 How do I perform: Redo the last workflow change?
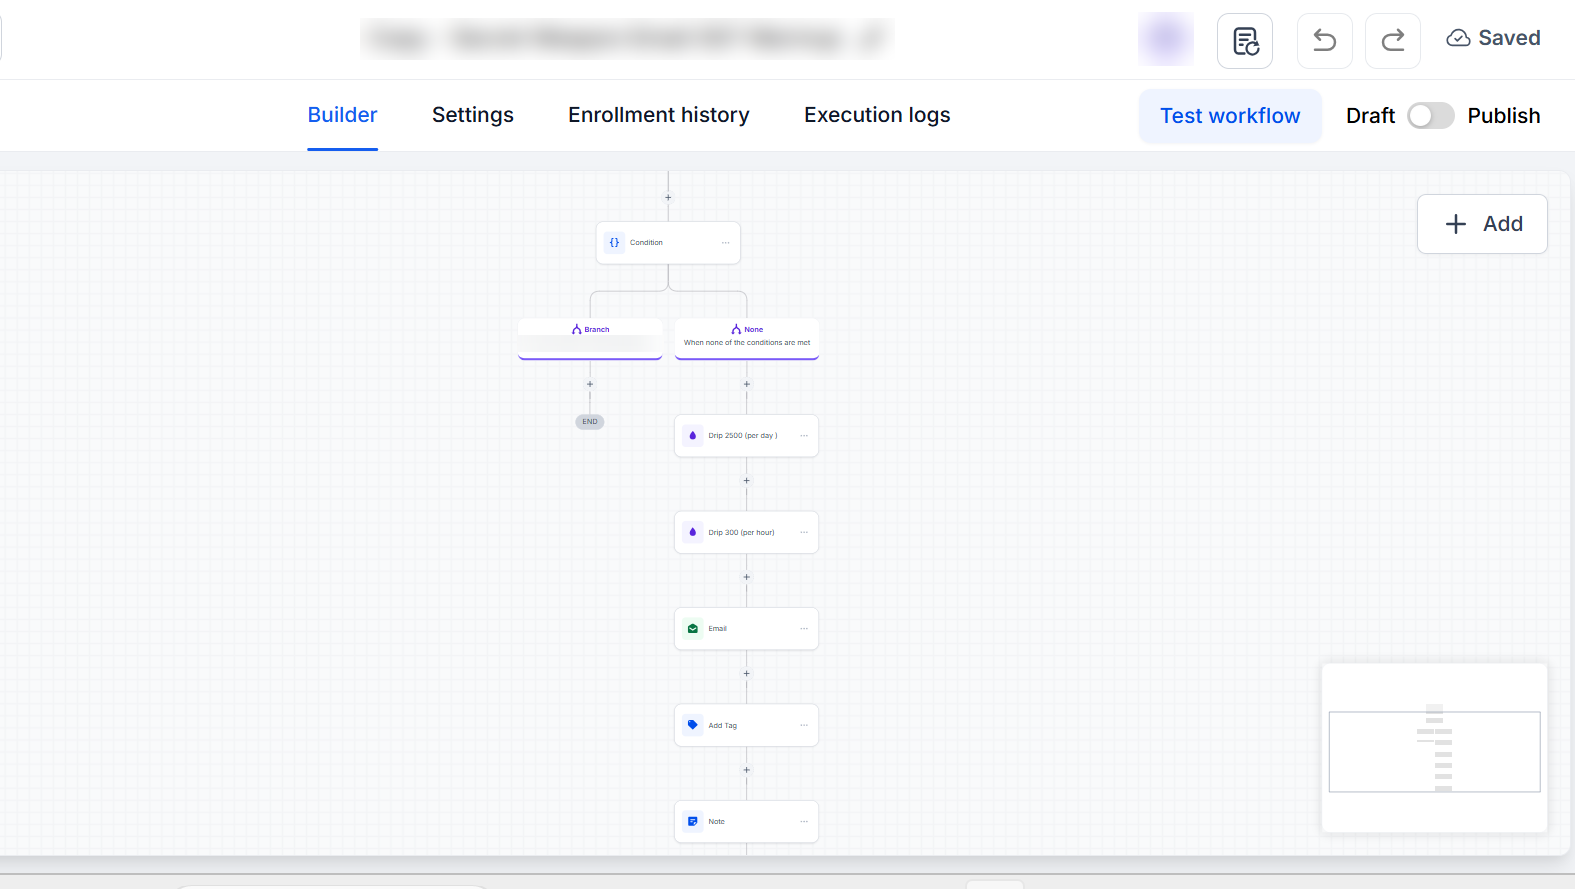pos(1393,41)
